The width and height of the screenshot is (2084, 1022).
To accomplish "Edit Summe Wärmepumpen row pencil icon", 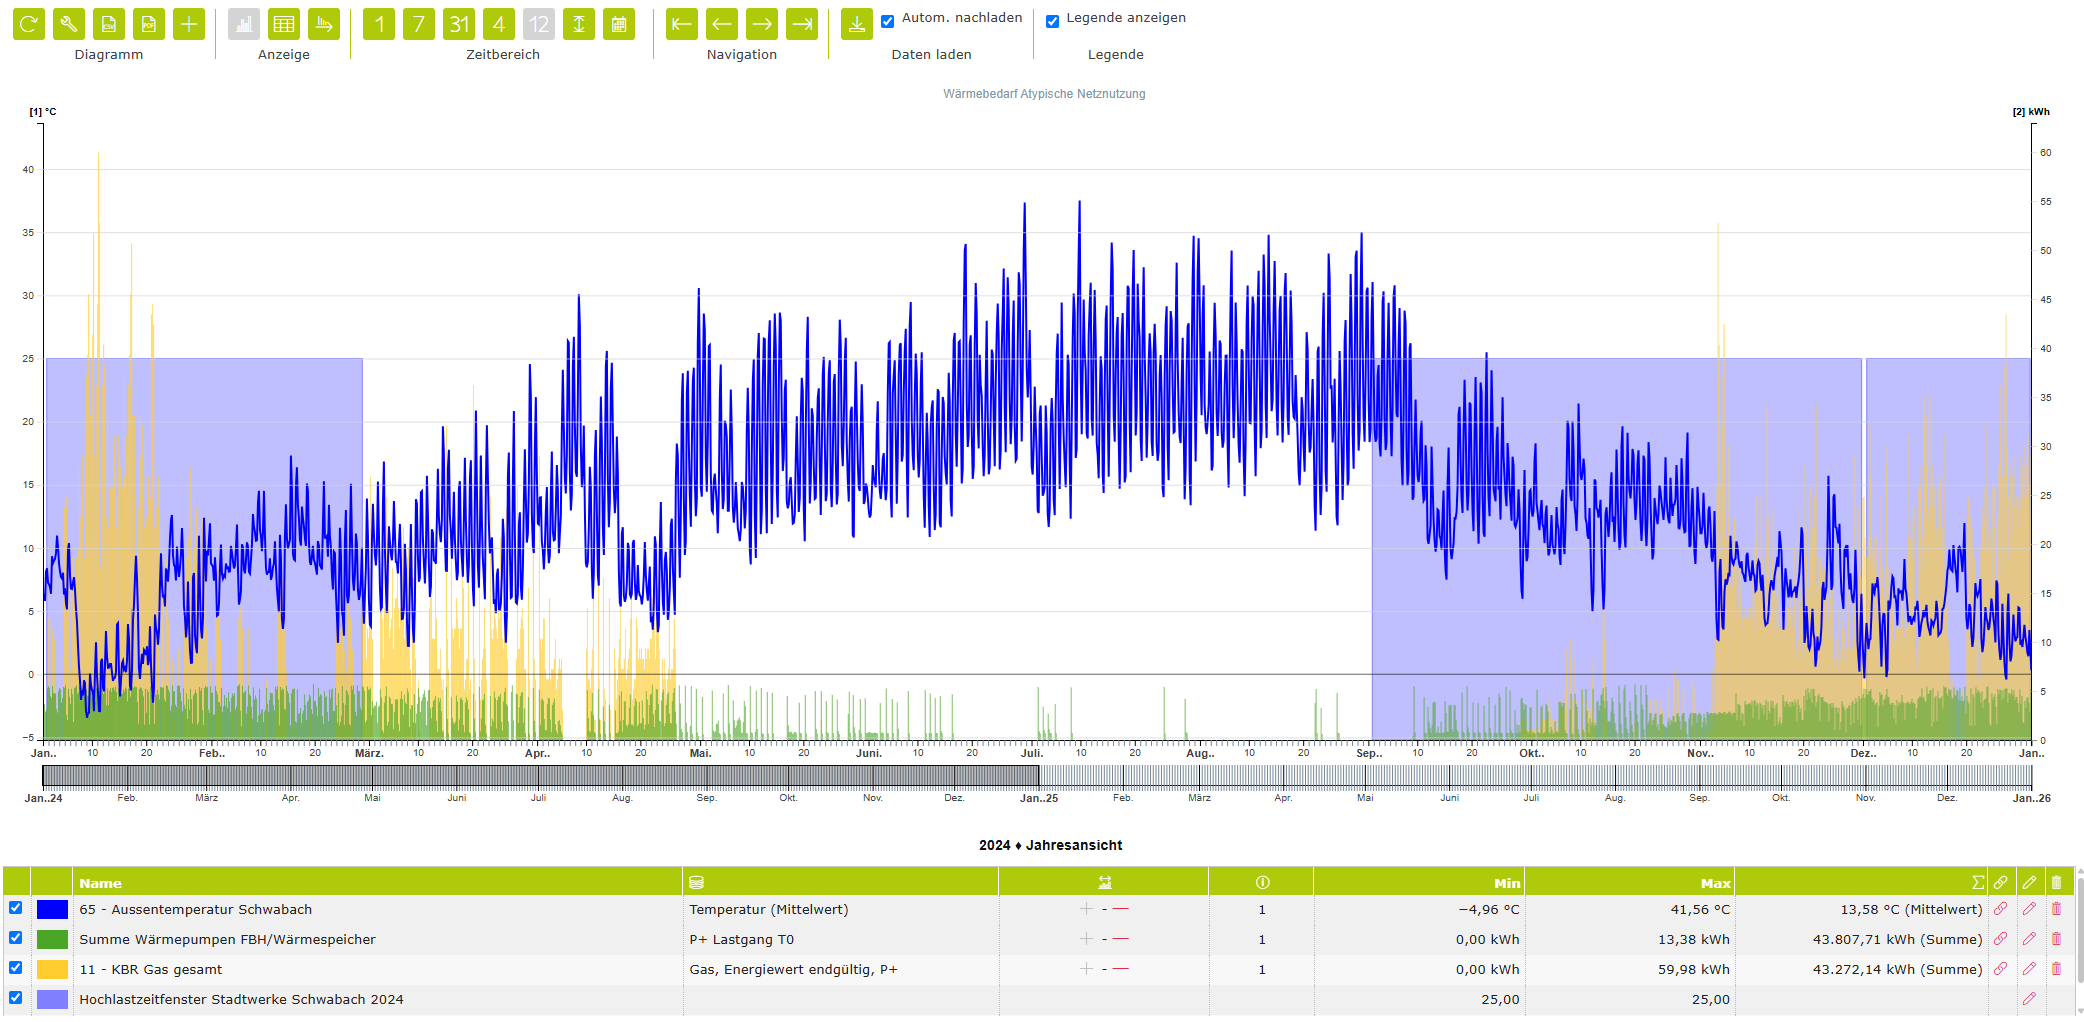I will click(x=2029, y=939).
